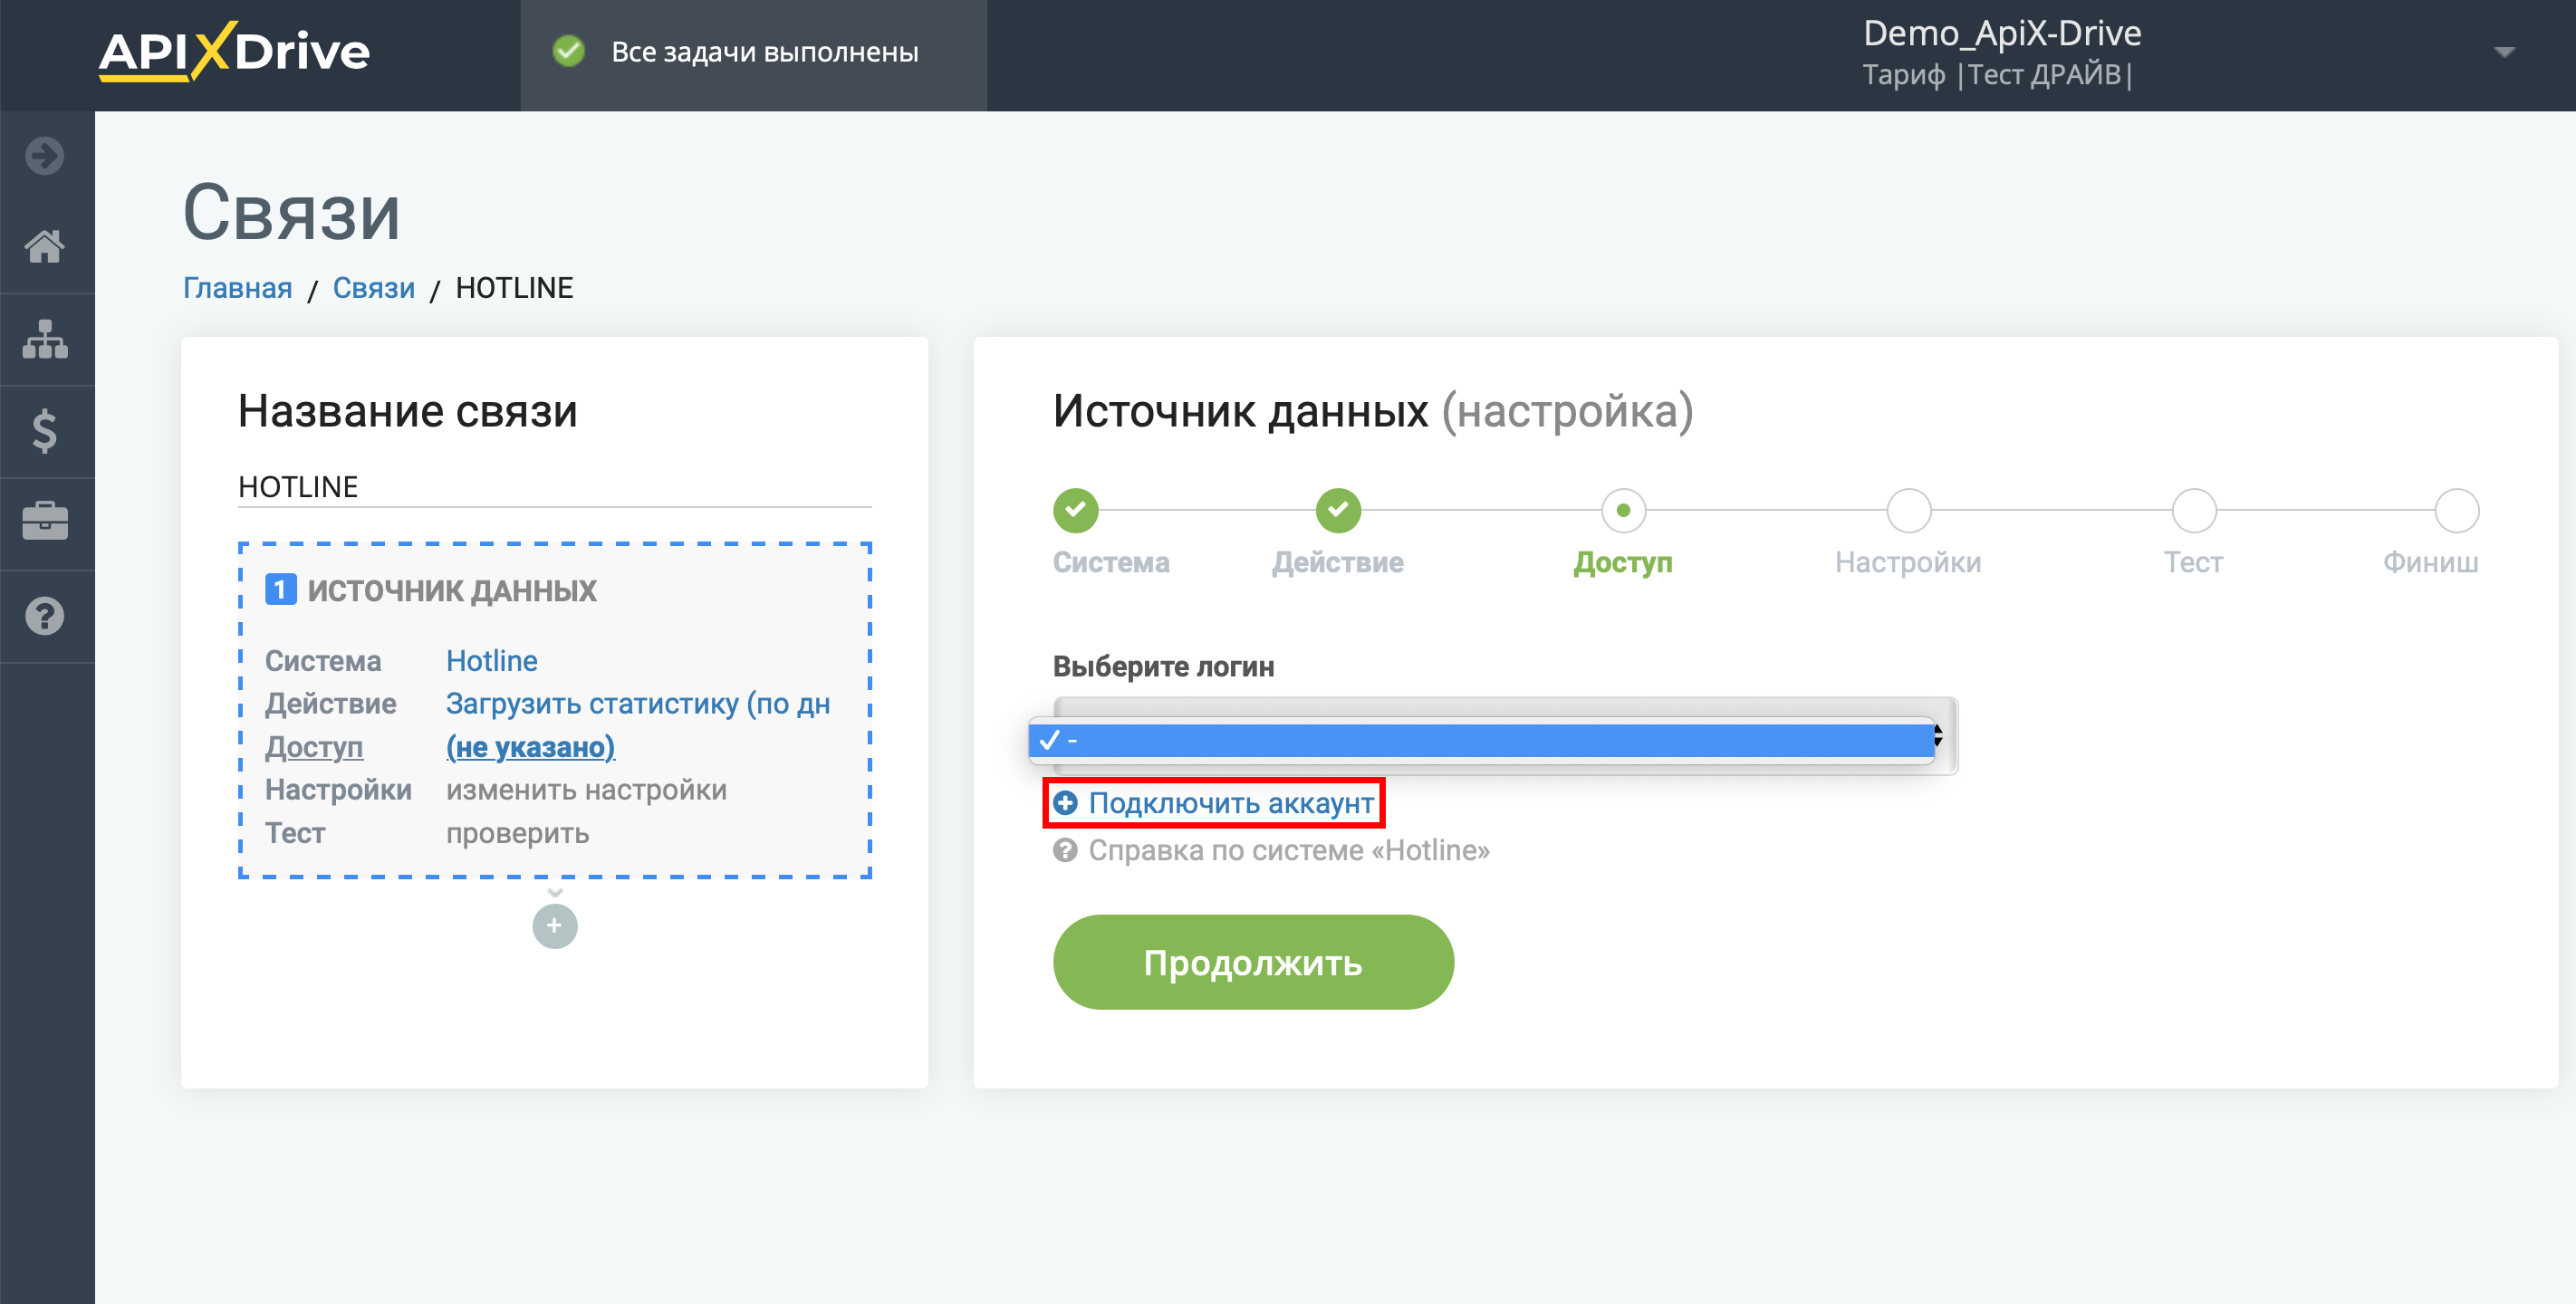
Task: Open billing via the dollar sidebar icon
Action: [x=45, y=431]
